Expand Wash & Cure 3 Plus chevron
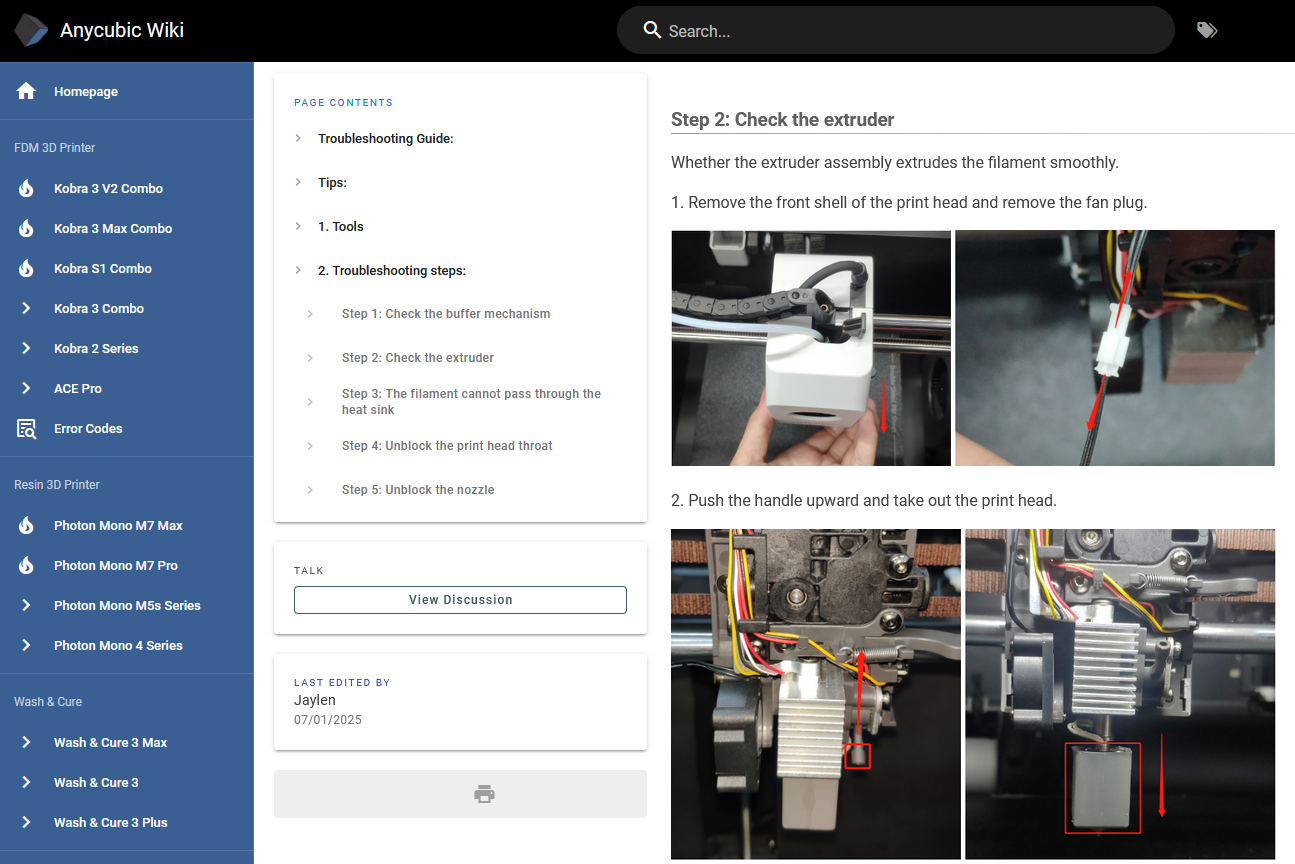This screenshot has height=864, width=1295. pyautogui.click(x=27, y=822)
